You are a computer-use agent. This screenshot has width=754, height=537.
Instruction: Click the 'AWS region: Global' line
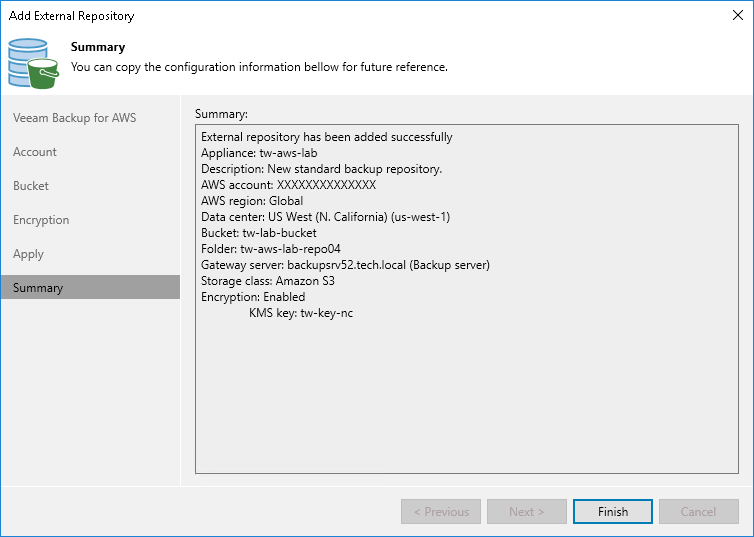click(252, 200)
